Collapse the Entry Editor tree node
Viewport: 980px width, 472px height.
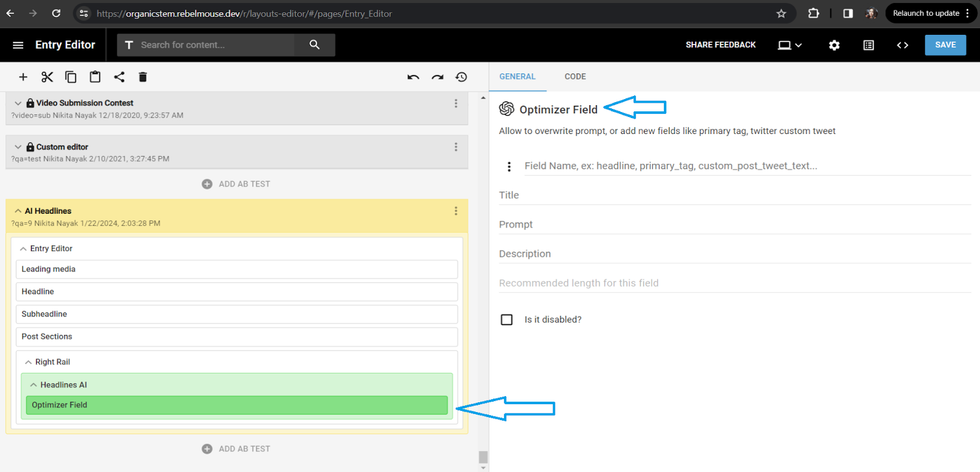point(24,249)
